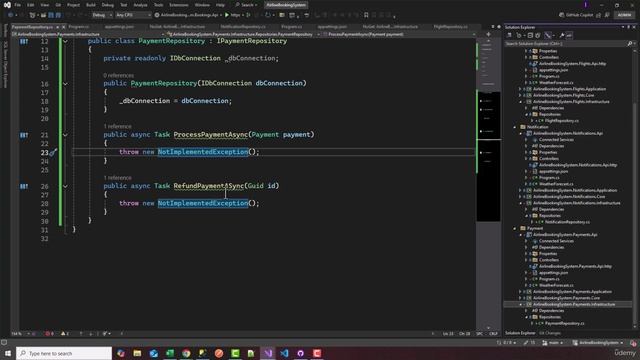Screen dimensions: 640x360
Task: Close the PaymentRepository.cs tab
Action: pos(63,27)
